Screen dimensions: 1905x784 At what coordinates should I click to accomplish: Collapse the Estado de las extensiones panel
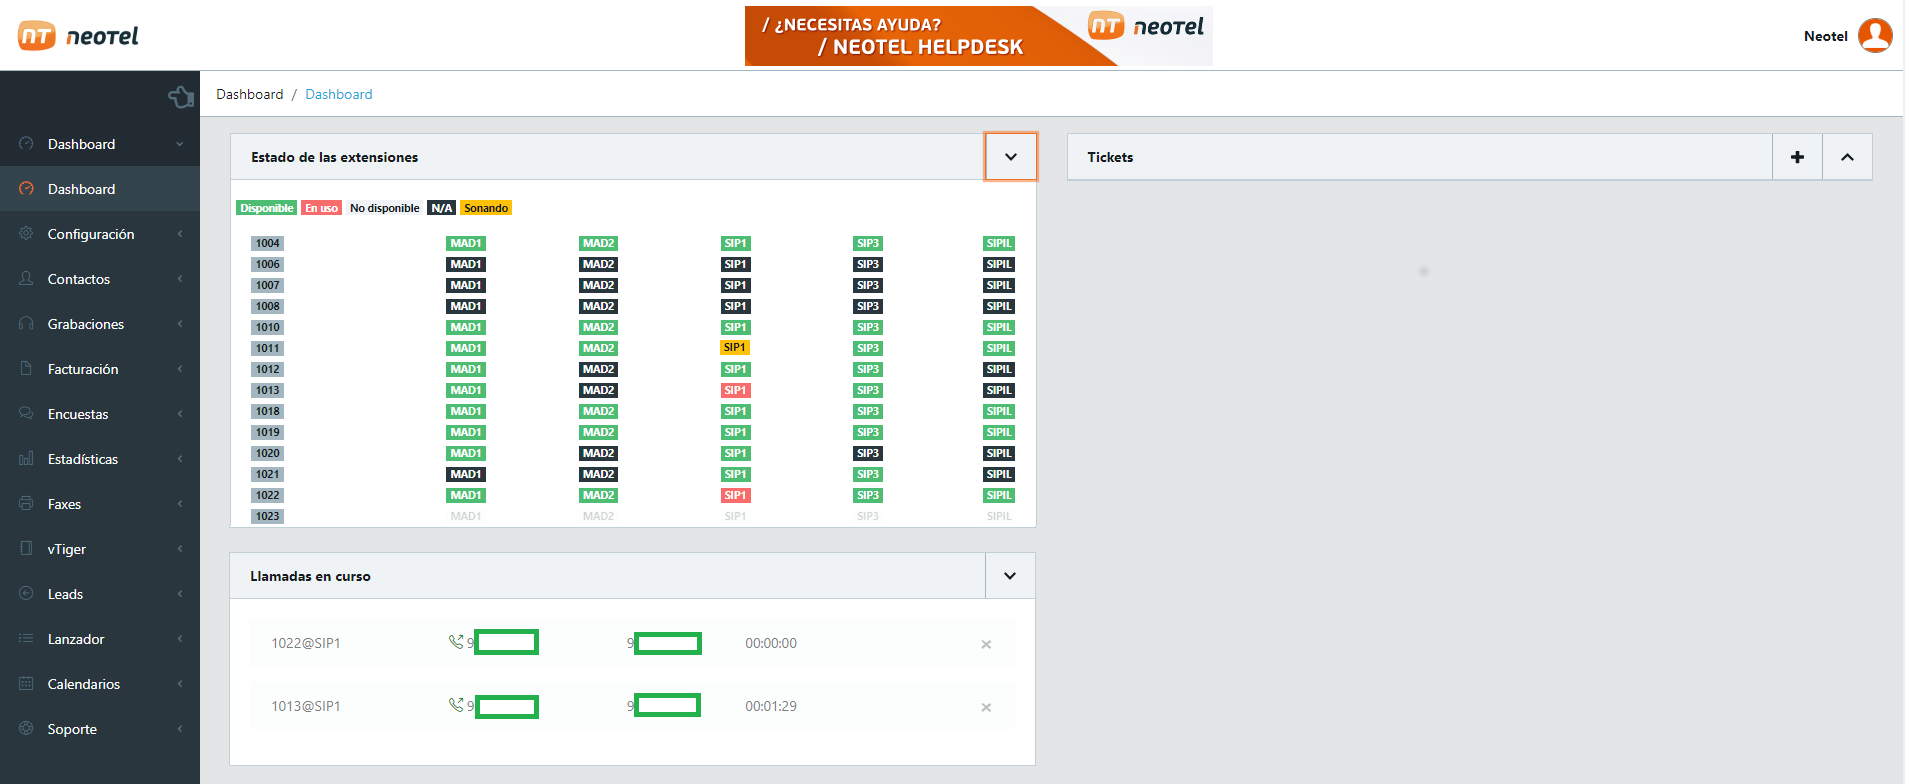coord(1010,157)
